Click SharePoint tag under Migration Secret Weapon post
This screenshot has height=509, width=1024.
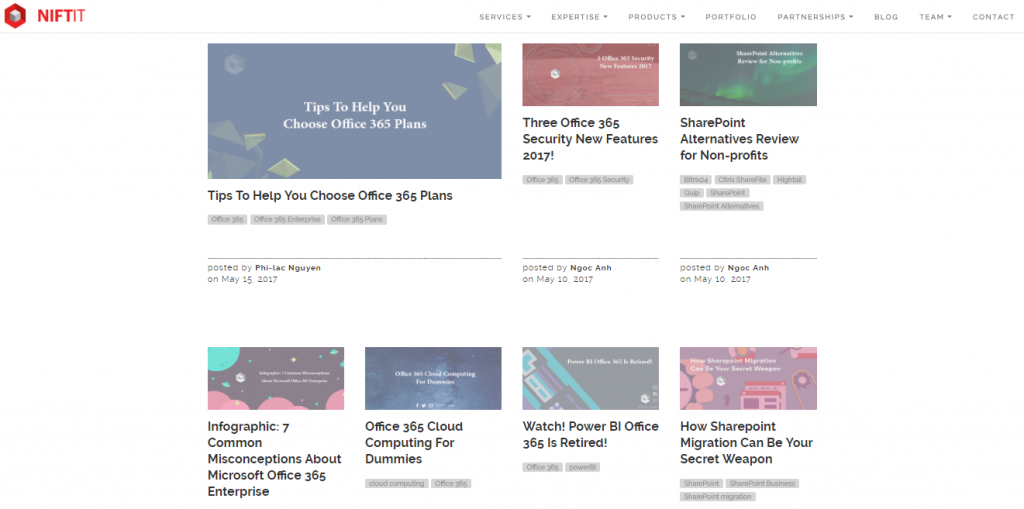(x=701, y=484)
